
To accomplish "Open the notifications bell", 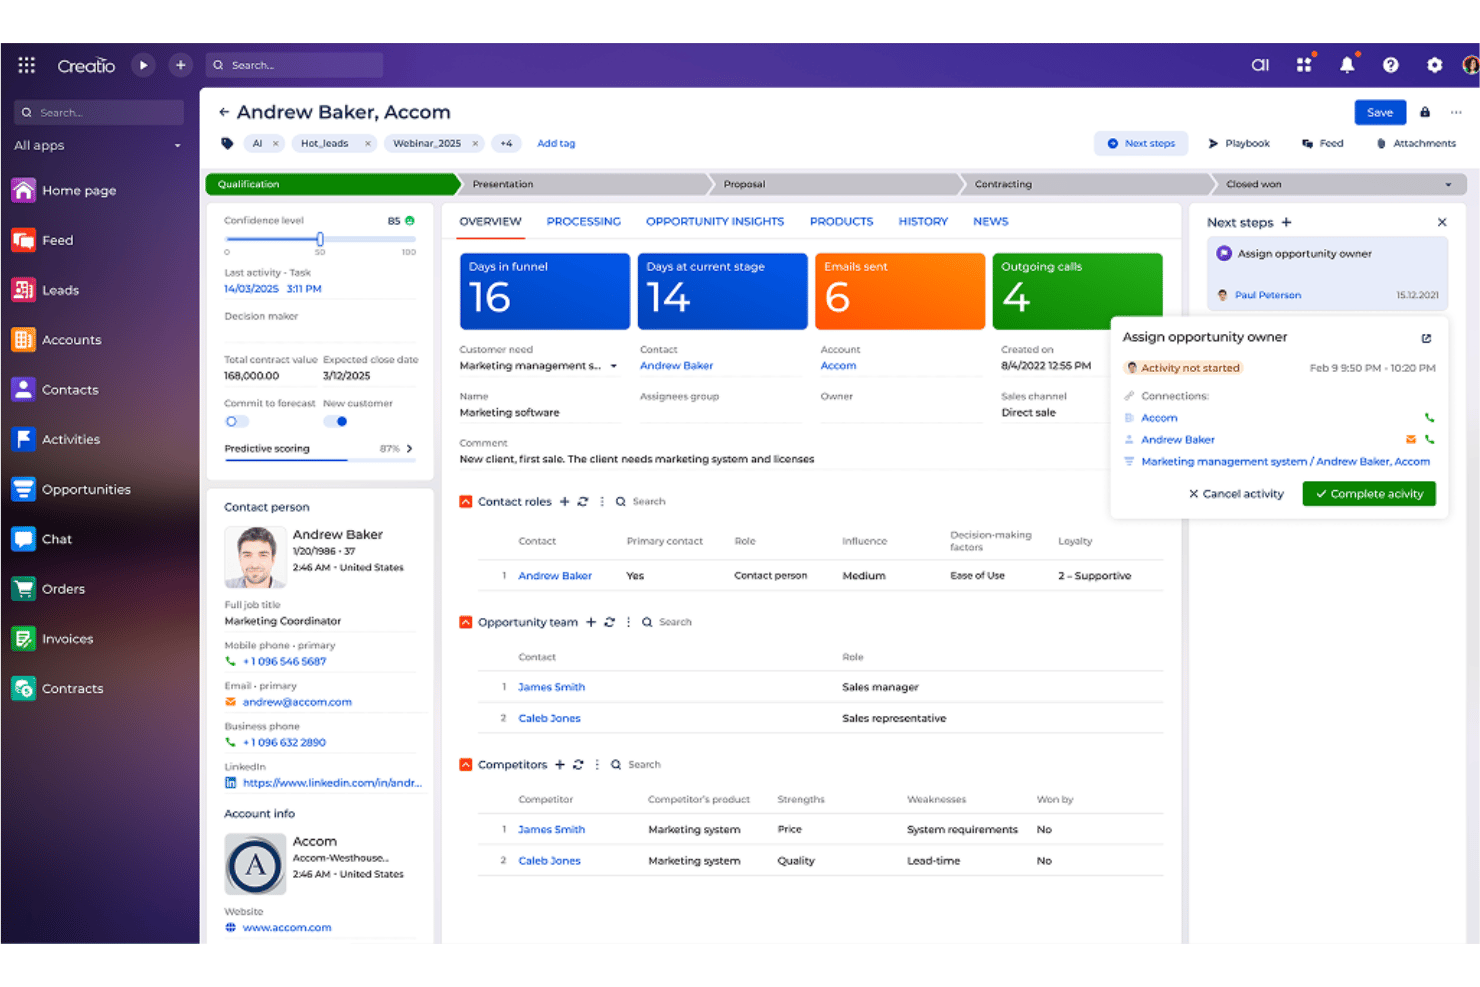I will pyautogui.click(x=1347, y=65).
